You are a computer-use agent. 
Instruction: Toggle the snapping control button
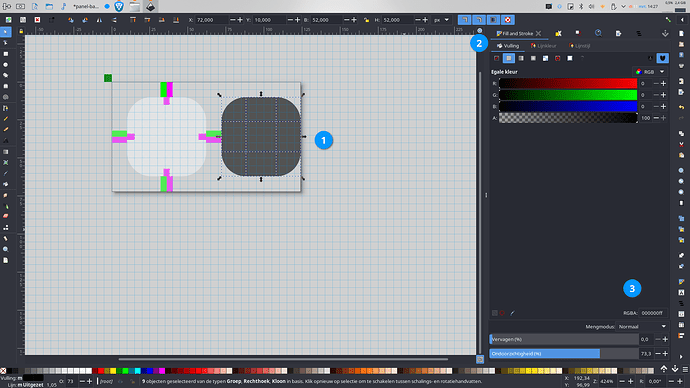tap(668, 20)
